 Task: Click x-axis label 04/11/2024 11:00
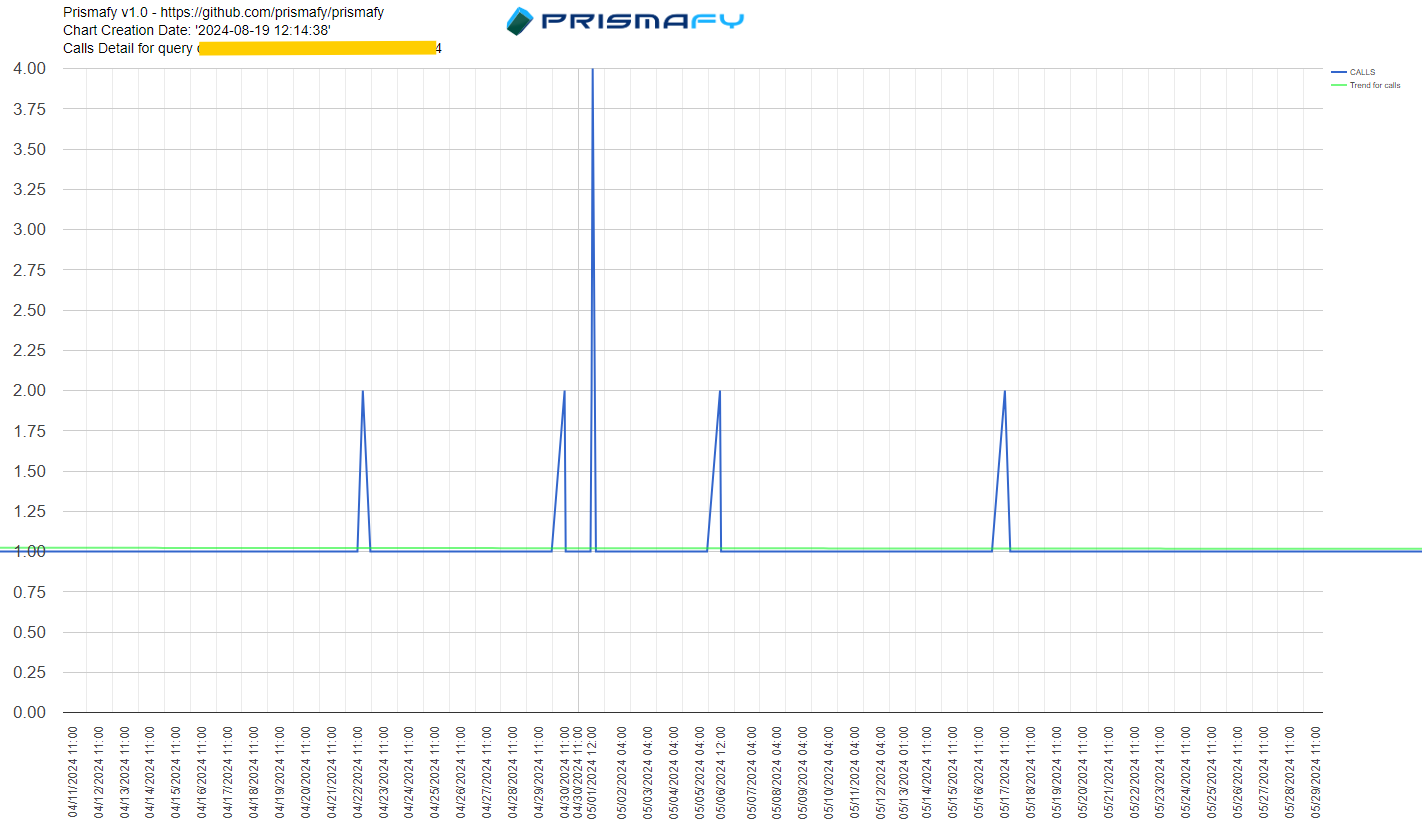(73, 772)
